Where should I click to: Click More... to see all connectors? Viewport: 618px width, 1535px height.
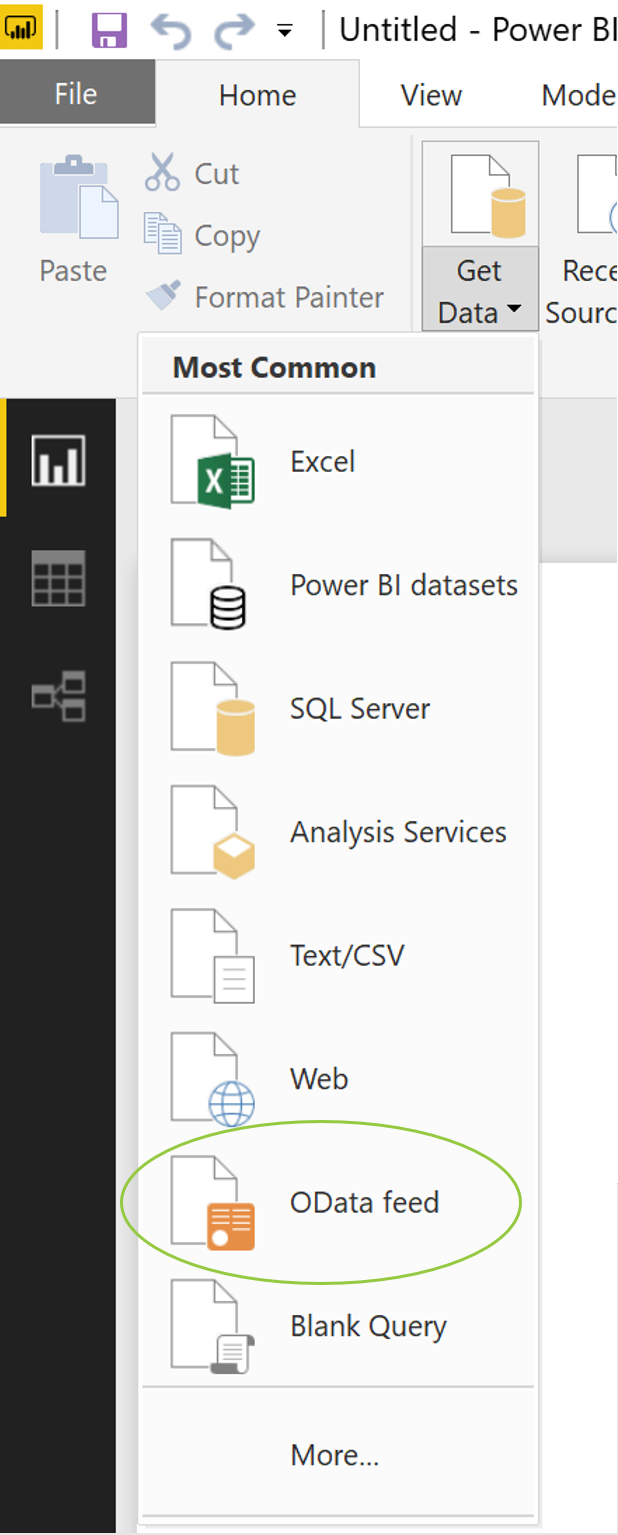334,1455
